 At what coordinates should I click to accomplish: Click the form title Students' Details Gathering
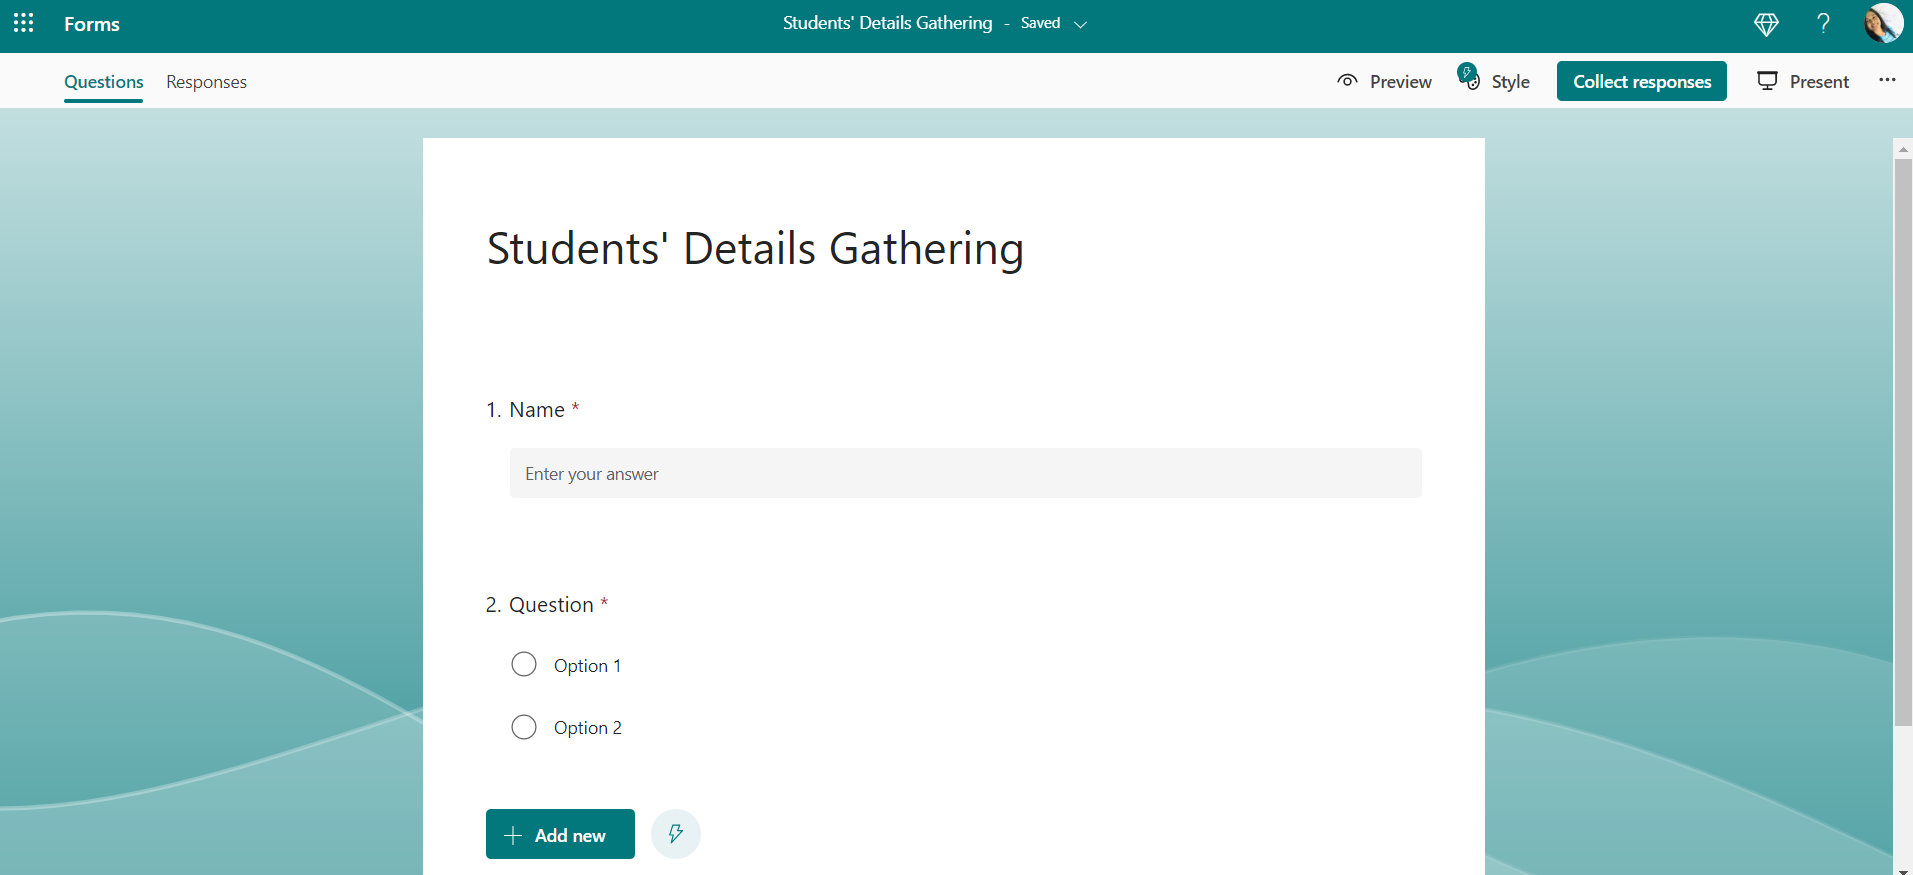tap(755, 249)
